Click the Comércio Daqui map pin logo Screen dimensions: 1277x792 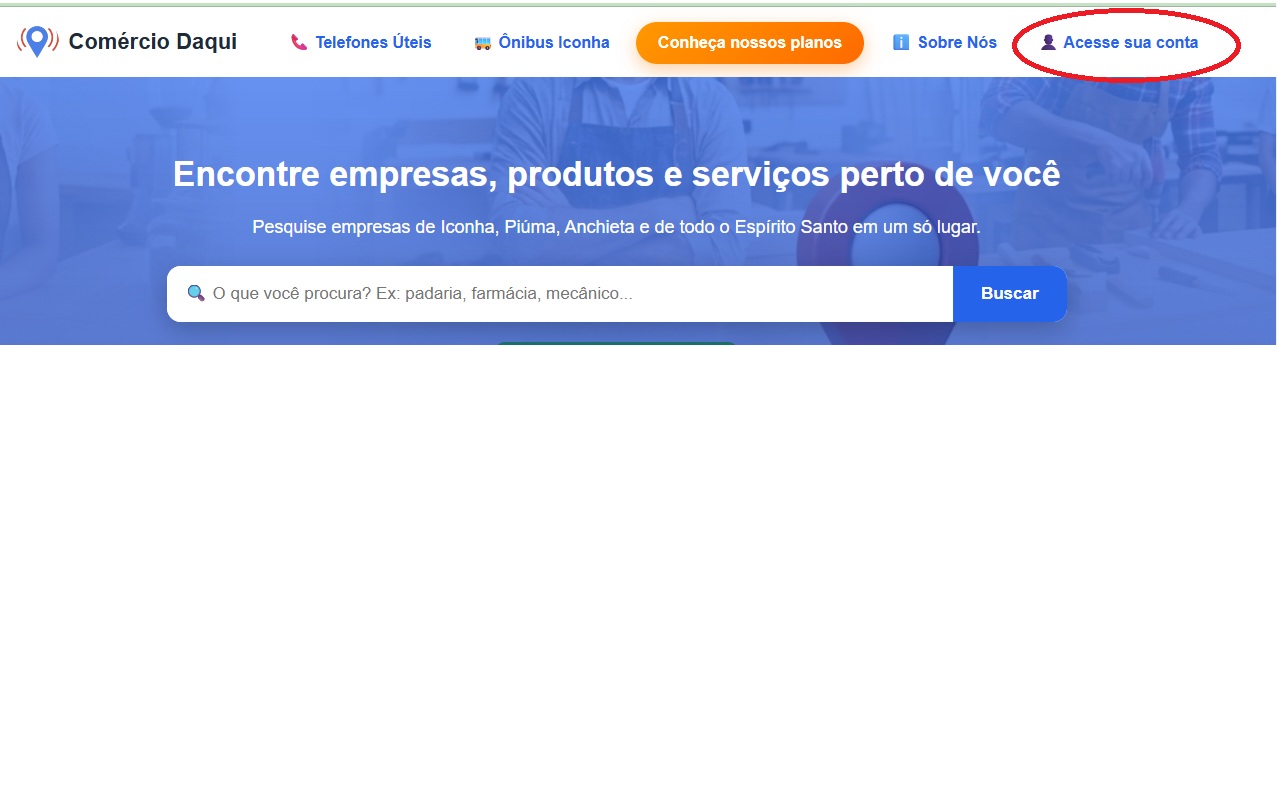pyautogui.click(x=37, y=42)
